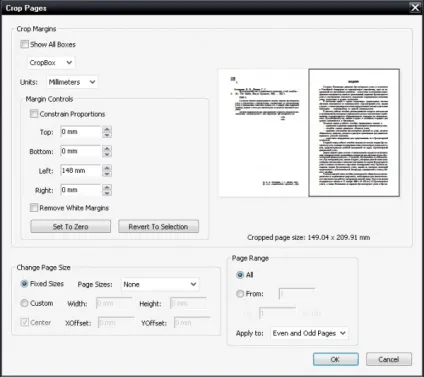Close the Crop Pages dialog
The width and height of the screenshot is (424, 377).
[415, 7]
